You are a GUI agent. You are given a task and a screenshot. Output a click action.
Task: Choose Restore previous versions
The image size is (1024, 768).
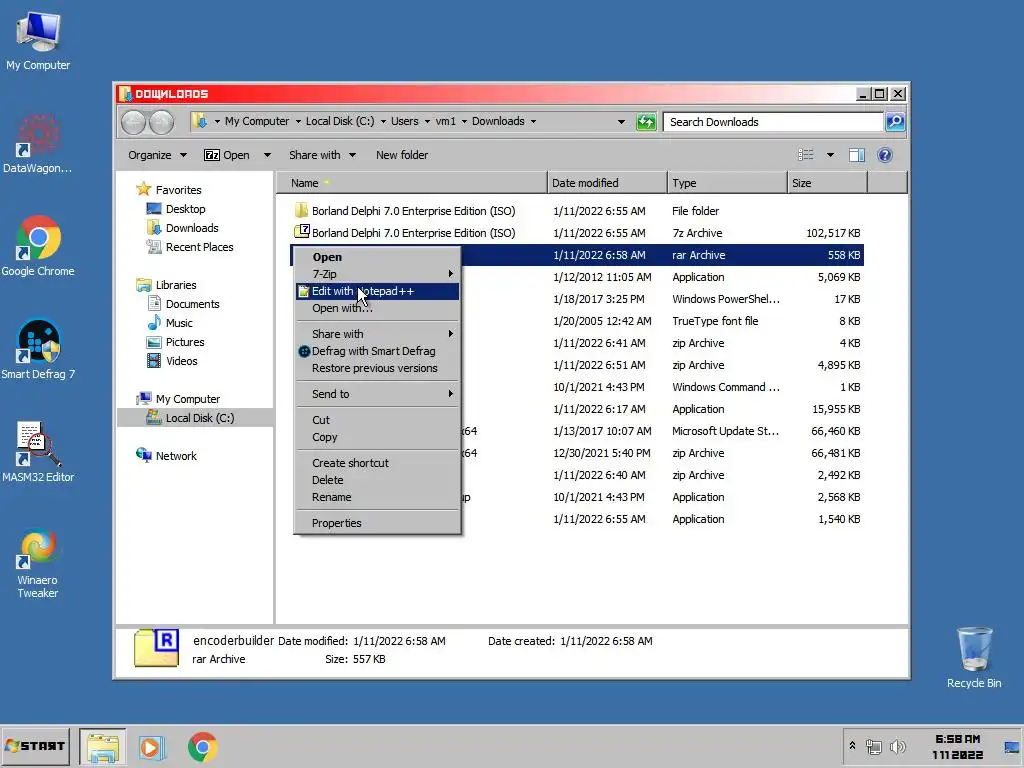377,368
